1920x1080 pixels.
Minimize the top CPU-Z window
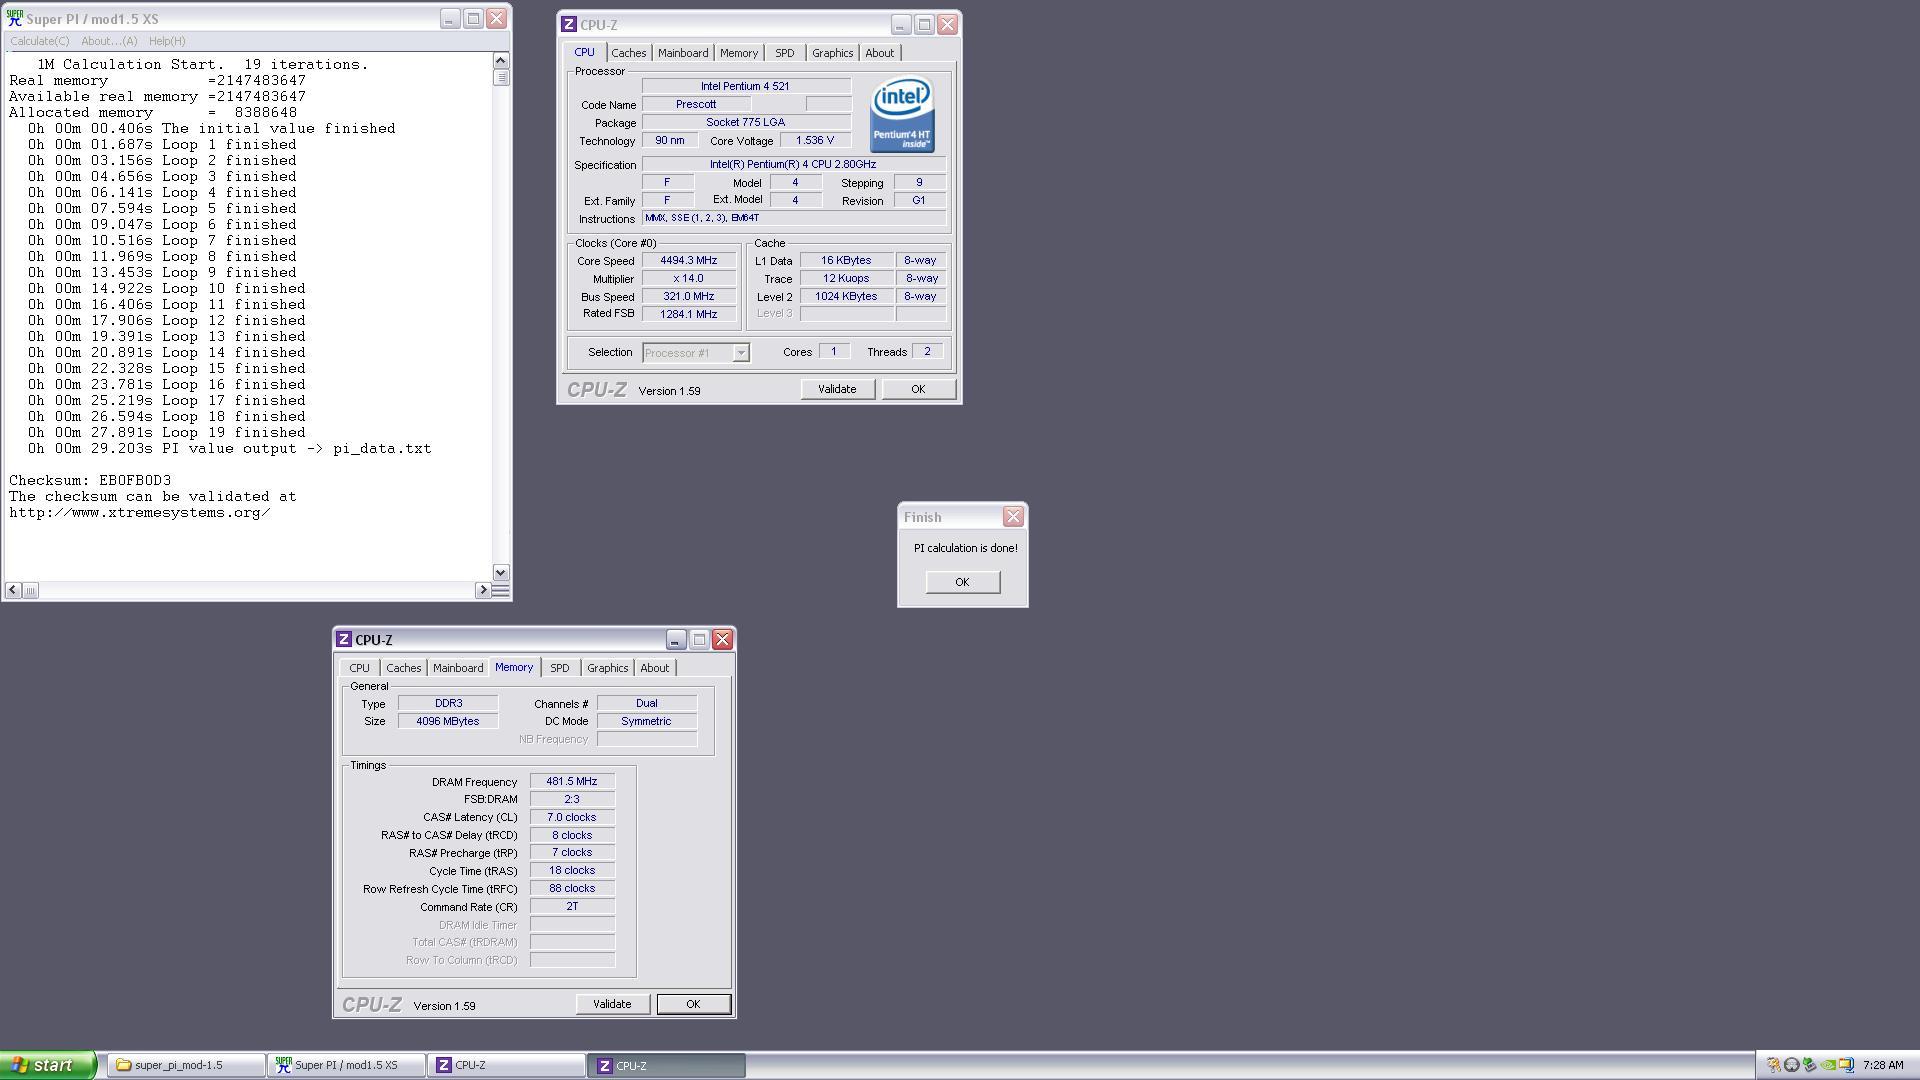pos(901,24)
